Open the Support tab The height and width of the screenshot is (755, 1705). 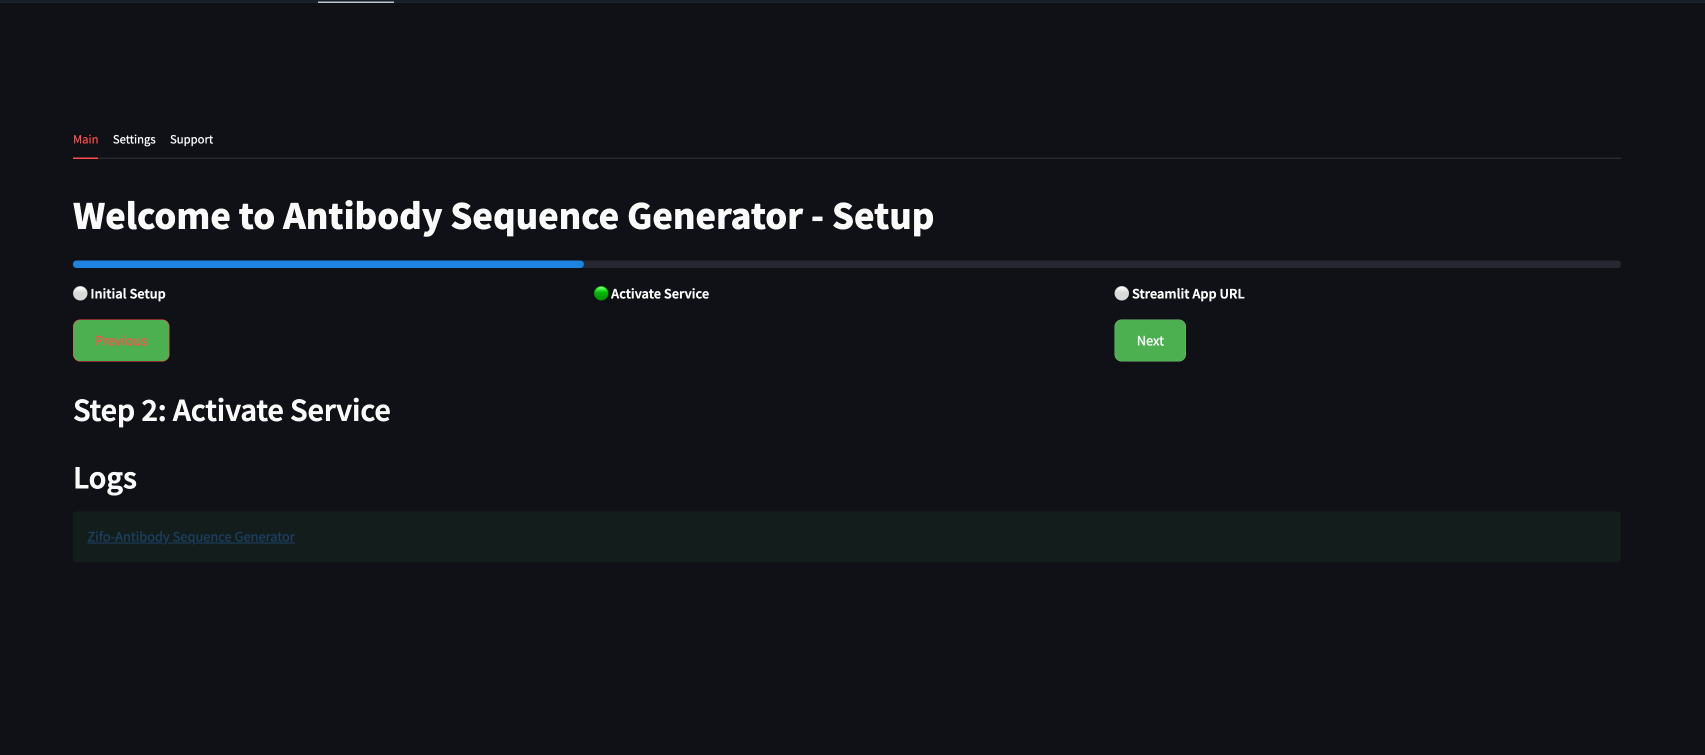[x=191, y=139]
